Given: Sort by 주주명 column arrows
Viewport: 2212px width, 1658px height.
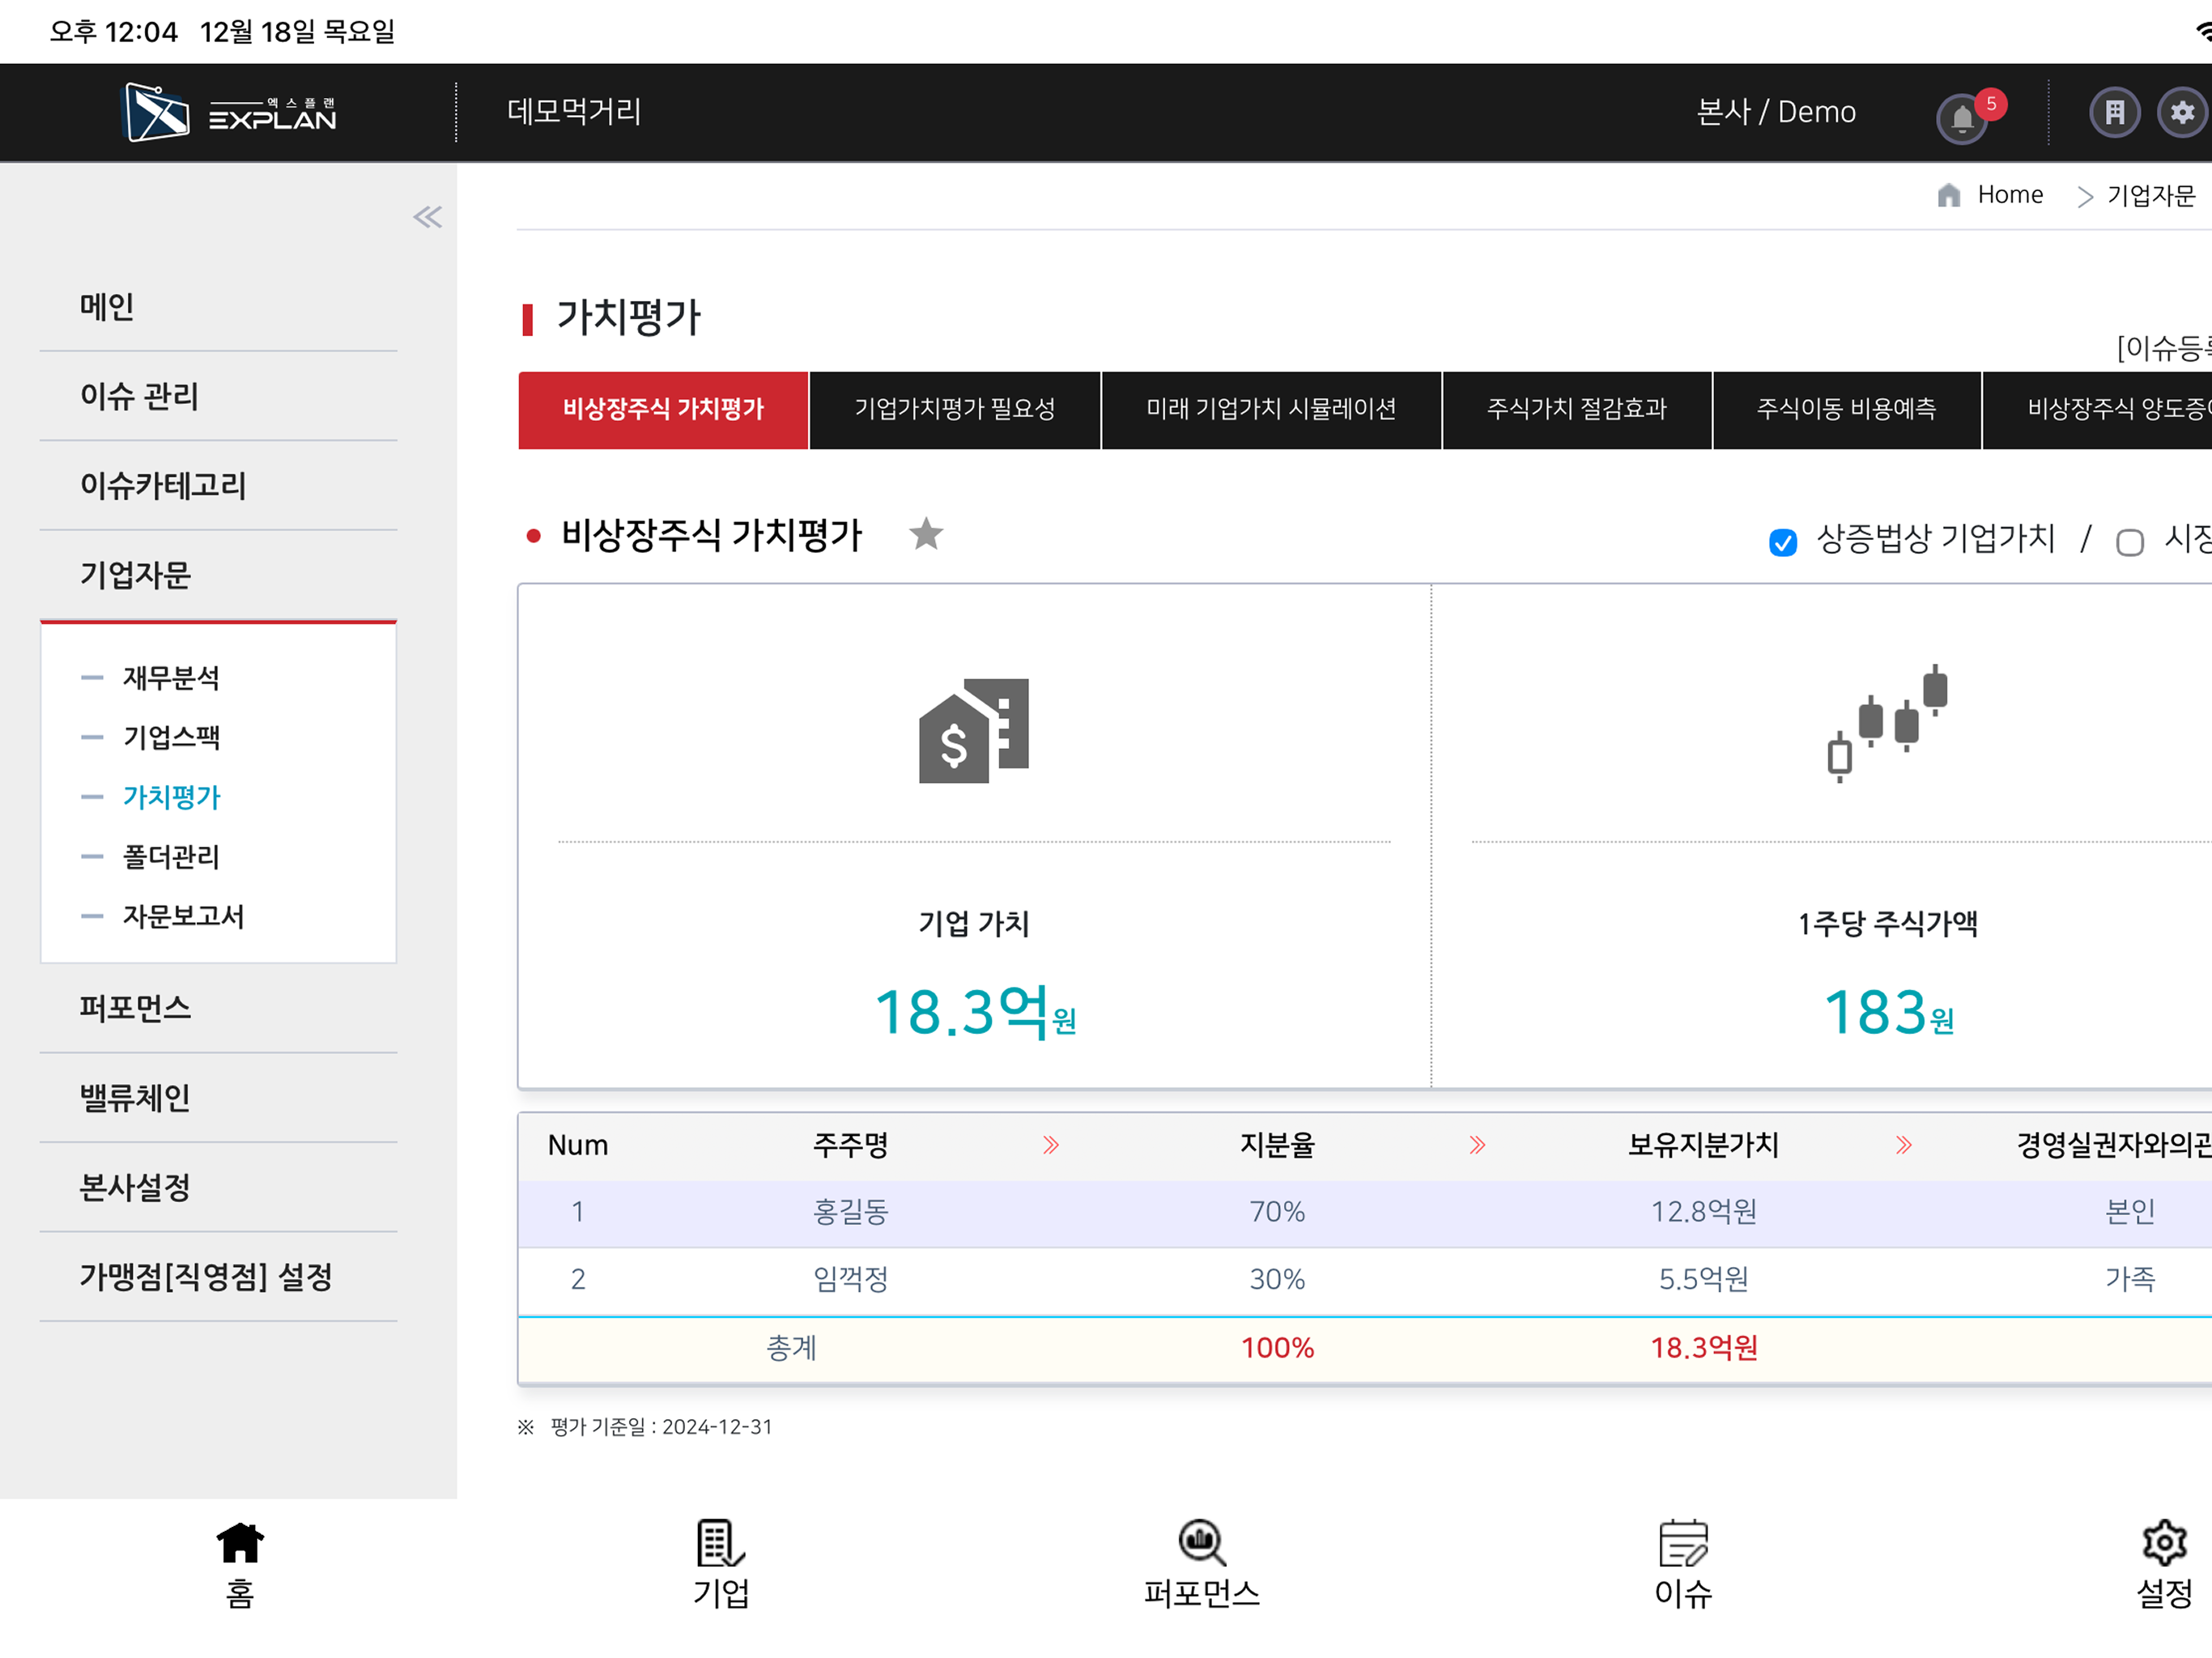Looking at the screenshot, I should coord(1050,1145).
